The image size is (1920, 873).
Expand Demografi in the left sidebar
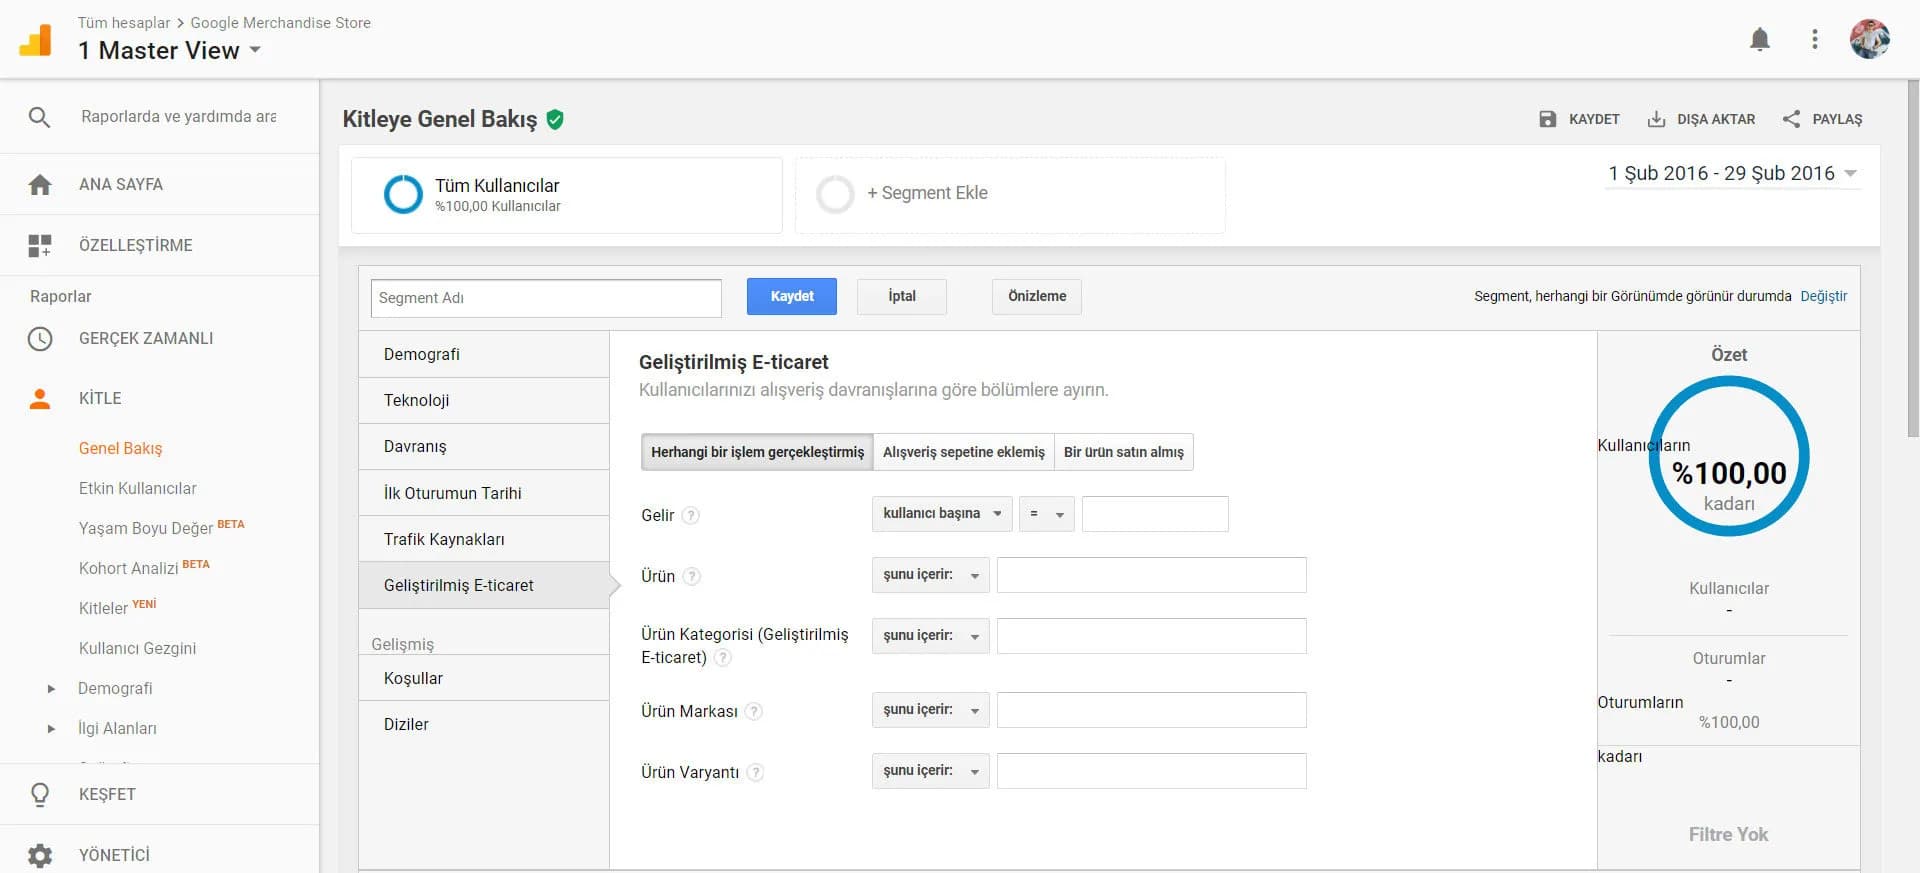point(51,689)
